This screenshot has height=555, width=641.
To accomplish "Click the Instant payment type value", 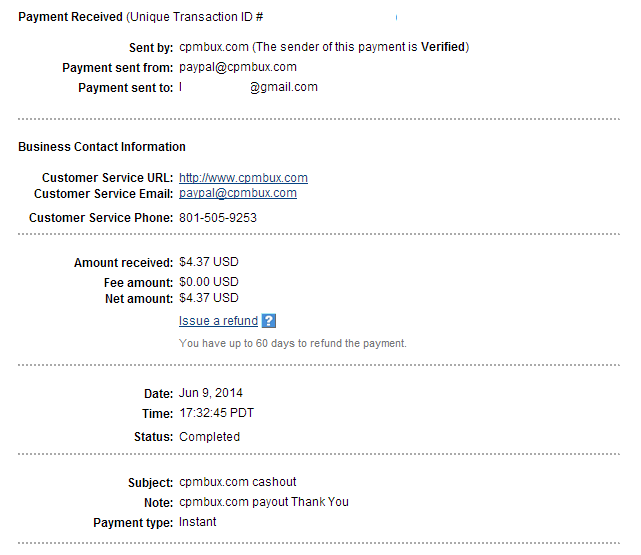I will click(197, 522).
